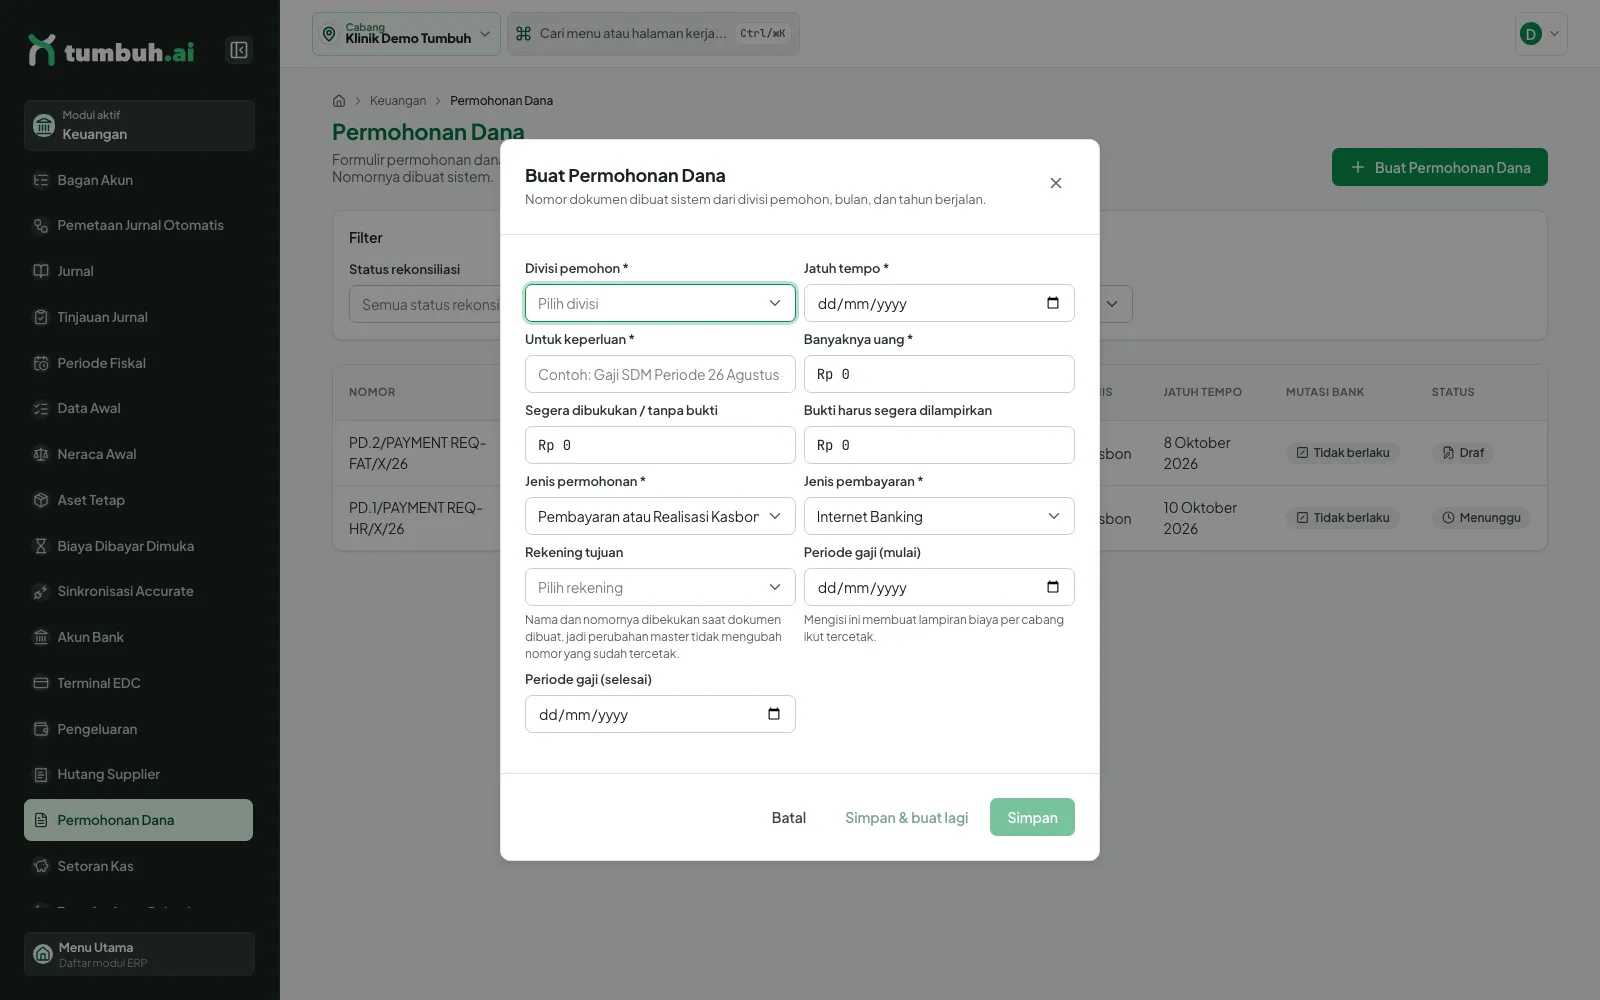Click the Pemetaan Jurnal Otomatis icon
Image resolution: width=1600 pixels, height=1000 pixels.
click(x=41, y=226)
